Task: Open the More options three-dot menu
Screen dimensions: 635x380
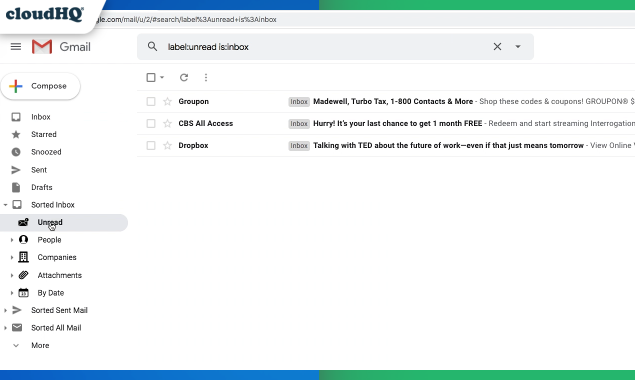Action: [206, 77]
